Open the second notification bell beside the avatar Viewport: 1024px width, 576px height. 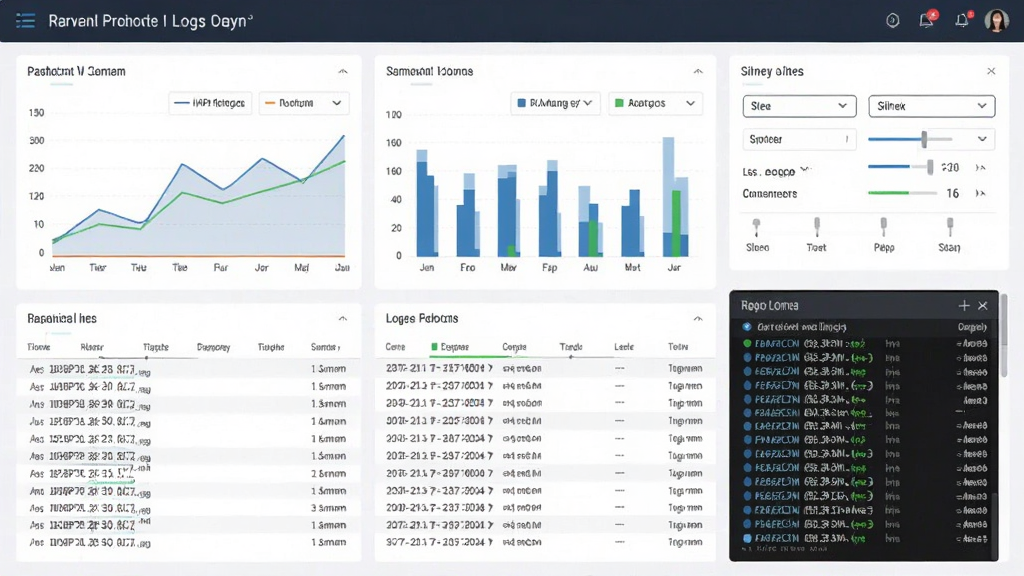tap(962, 20)
